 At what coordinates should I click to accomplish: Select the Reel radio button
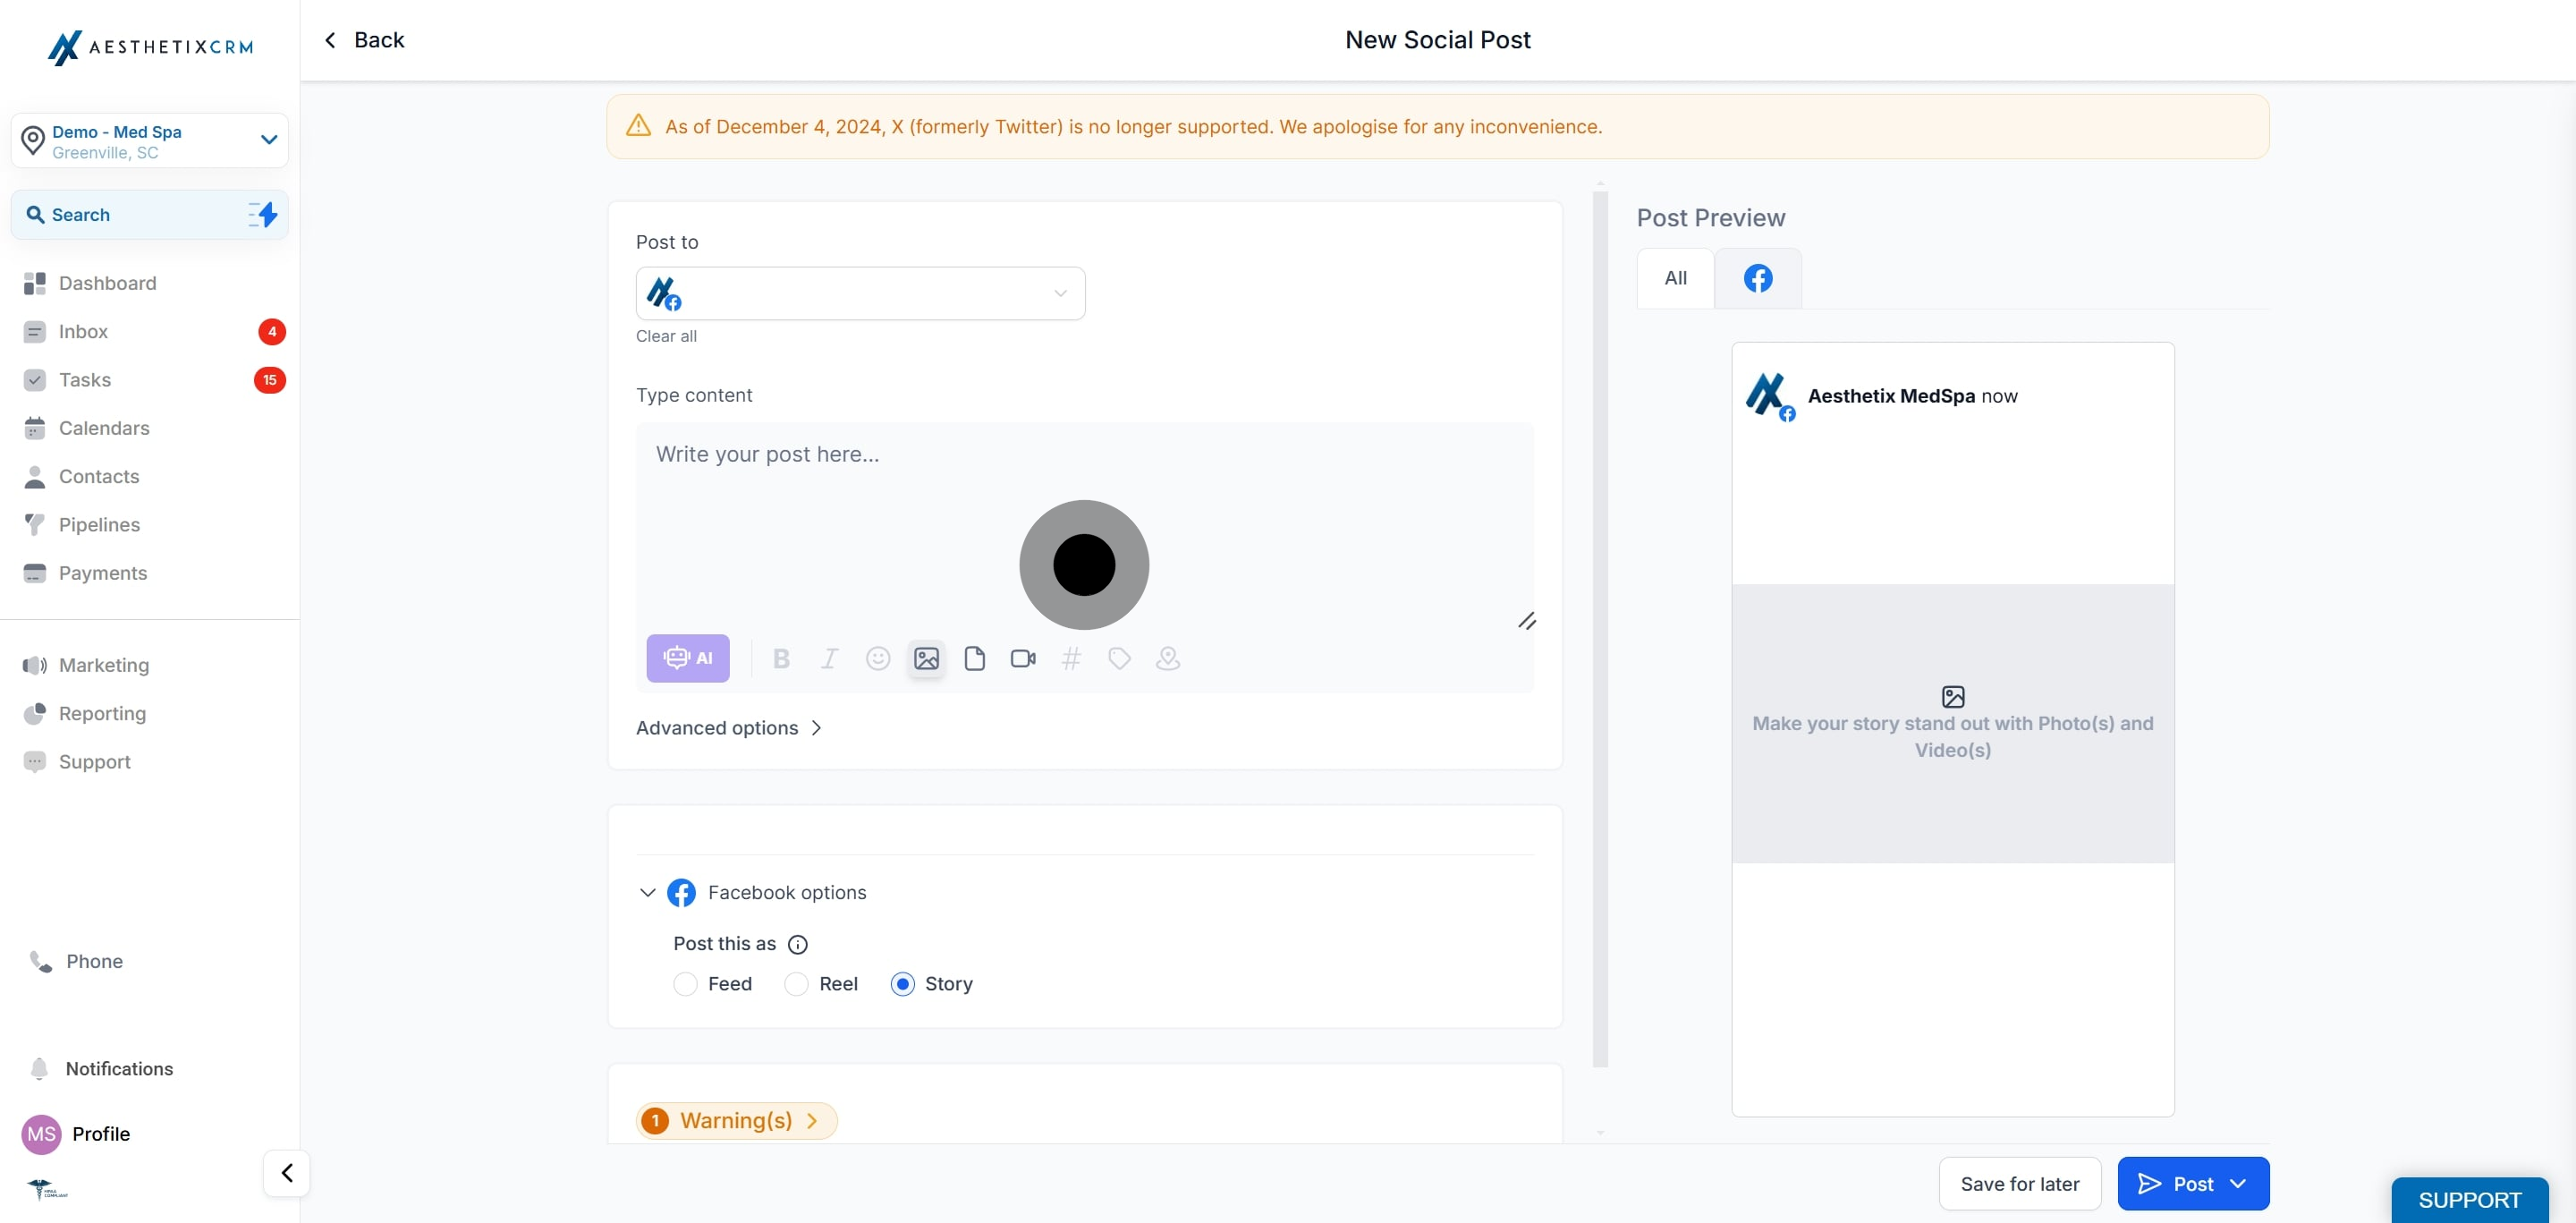click(796, 984)
